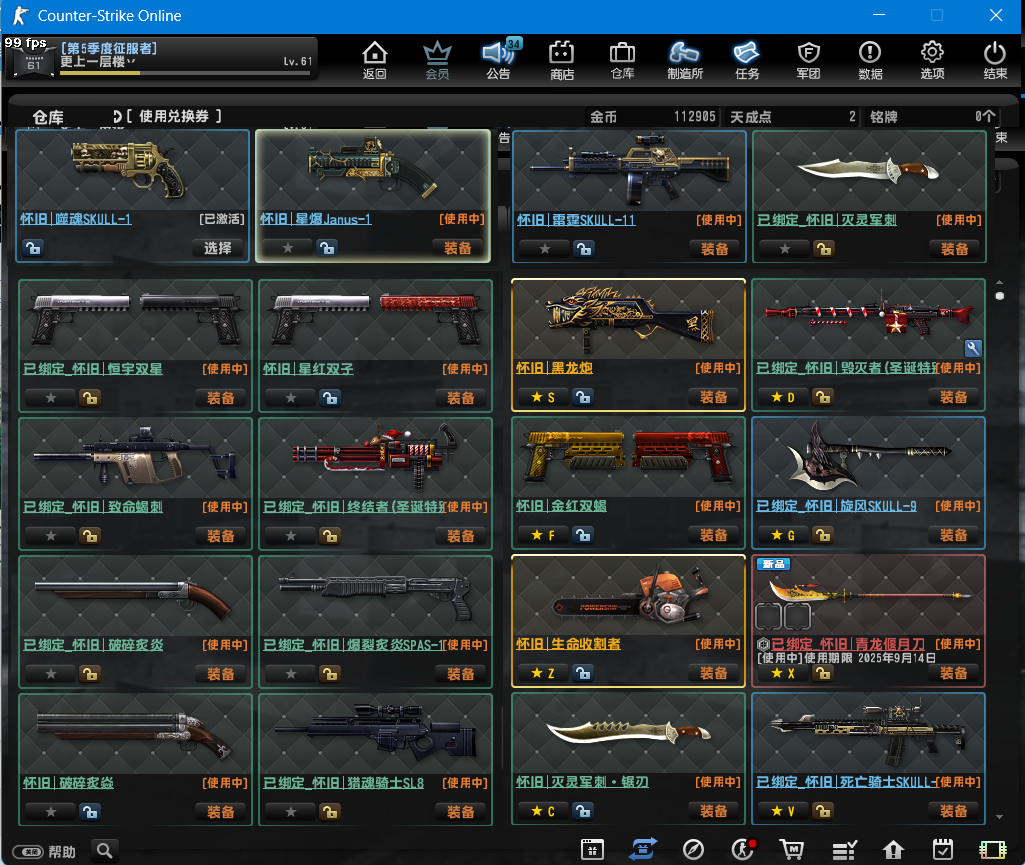Select the 终结者 Christmas minigun thumbnail
1025x865 pixels.
pos(375,459)
